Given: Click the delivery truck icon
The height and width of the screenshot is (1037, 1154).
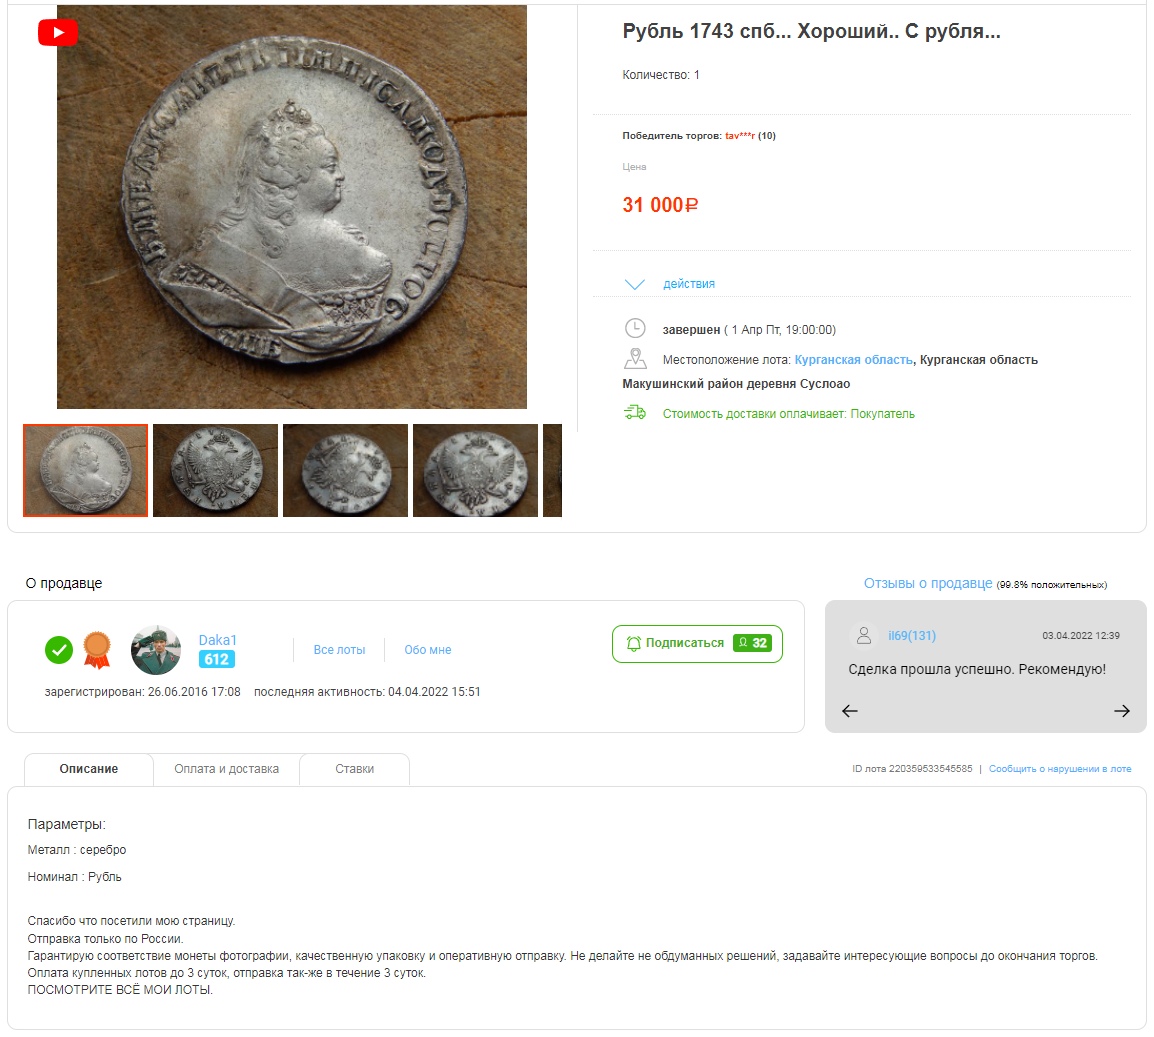Looking at the screenshot, I should click(635, 413).
